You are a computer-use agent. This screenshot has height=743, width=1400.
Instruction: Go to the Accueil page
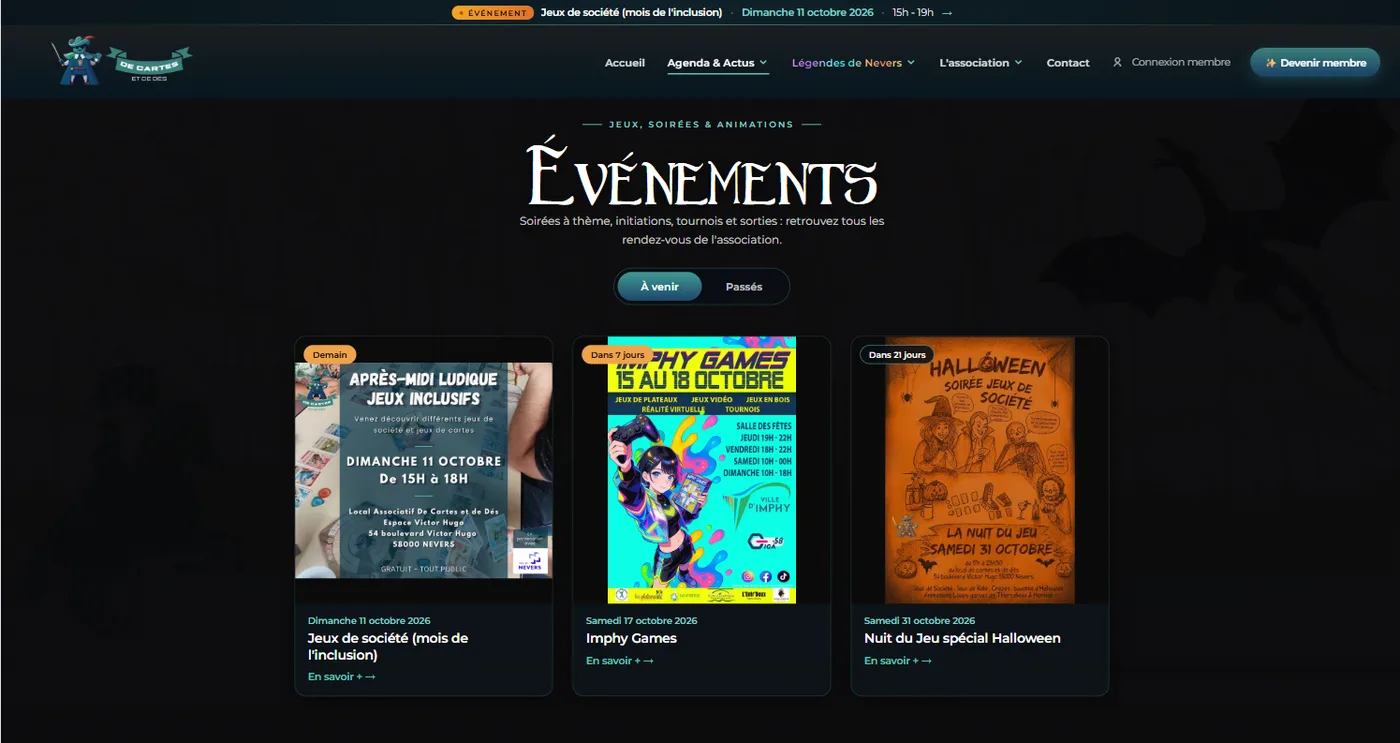pos(625,63)
